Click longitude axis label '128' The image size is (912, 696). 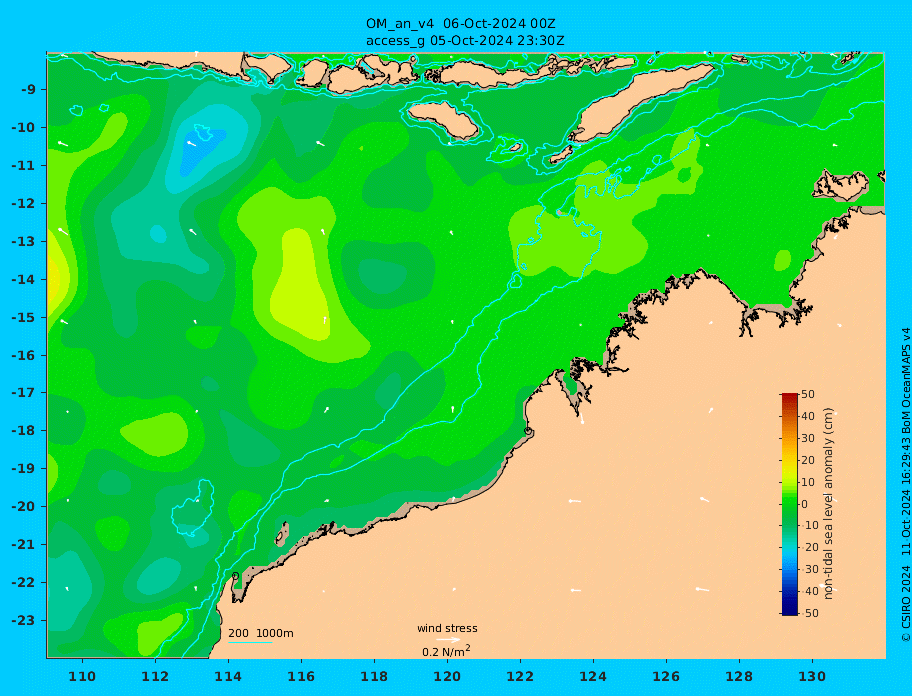coord(739,676)
